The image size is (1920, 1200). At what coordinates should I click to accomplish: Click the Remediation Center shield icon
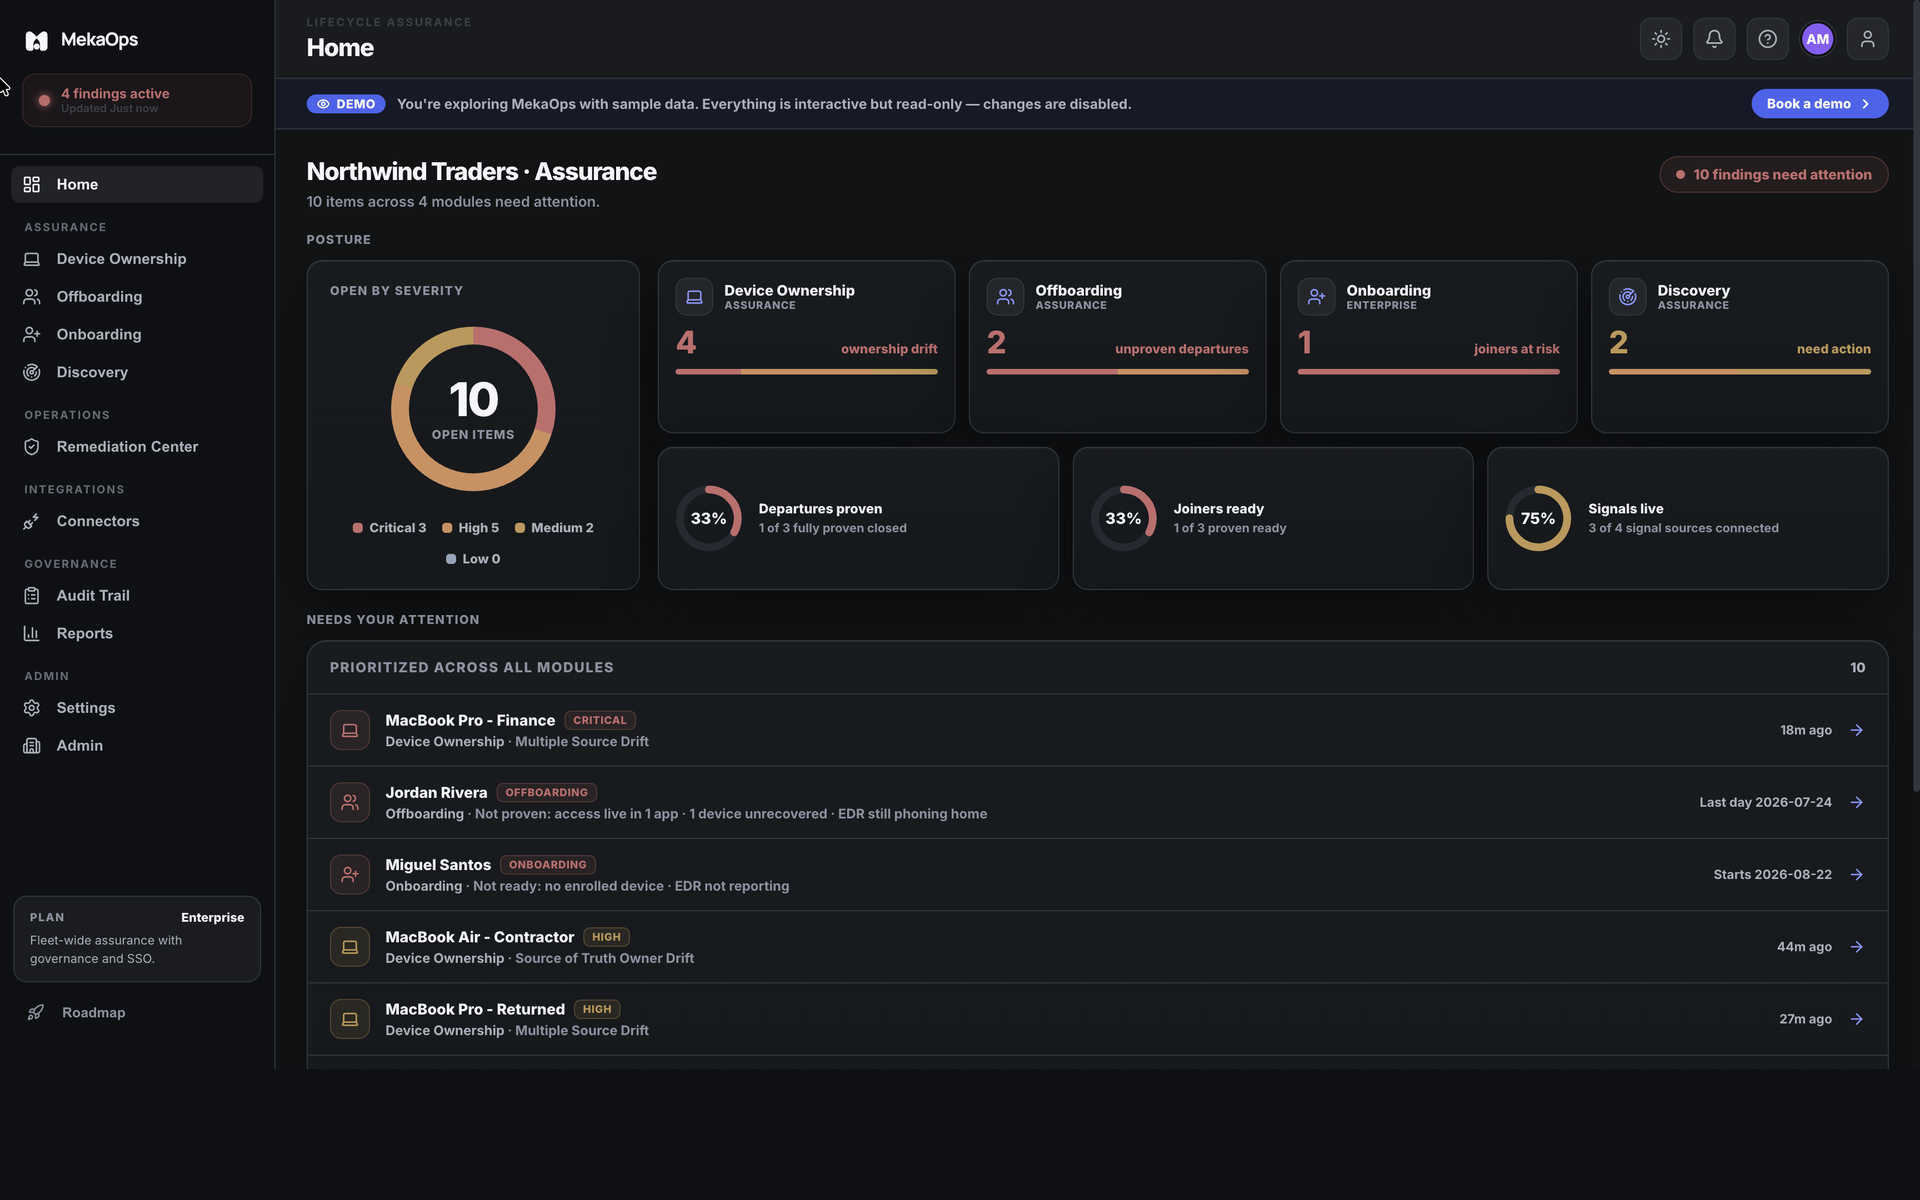click(32, 447)
